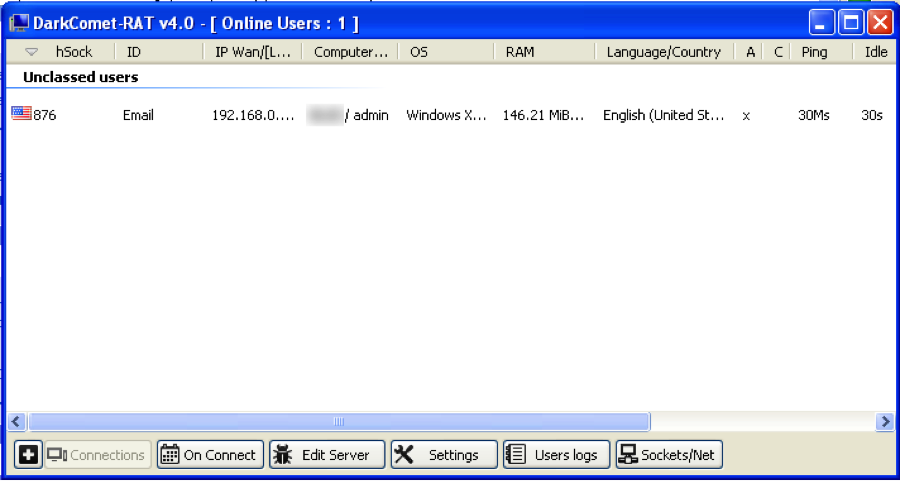Click the Windows X... OS cell
The image size is (900, 481).
(447, 115)
